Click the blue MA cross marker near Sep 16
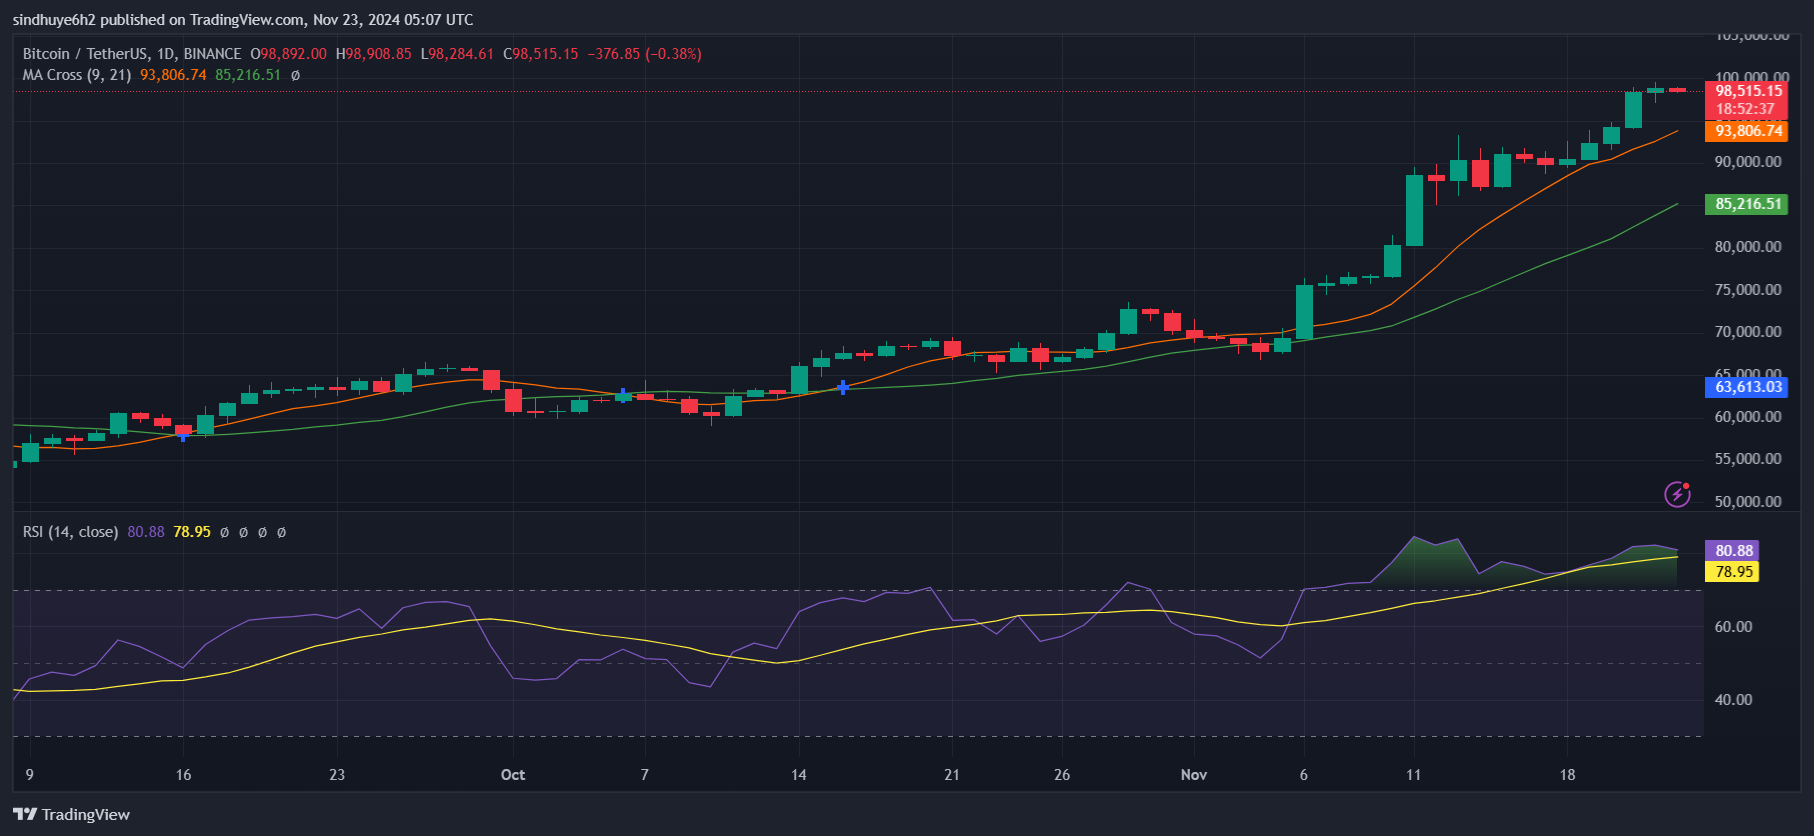1814x836 pixels. tap(183, 435)
